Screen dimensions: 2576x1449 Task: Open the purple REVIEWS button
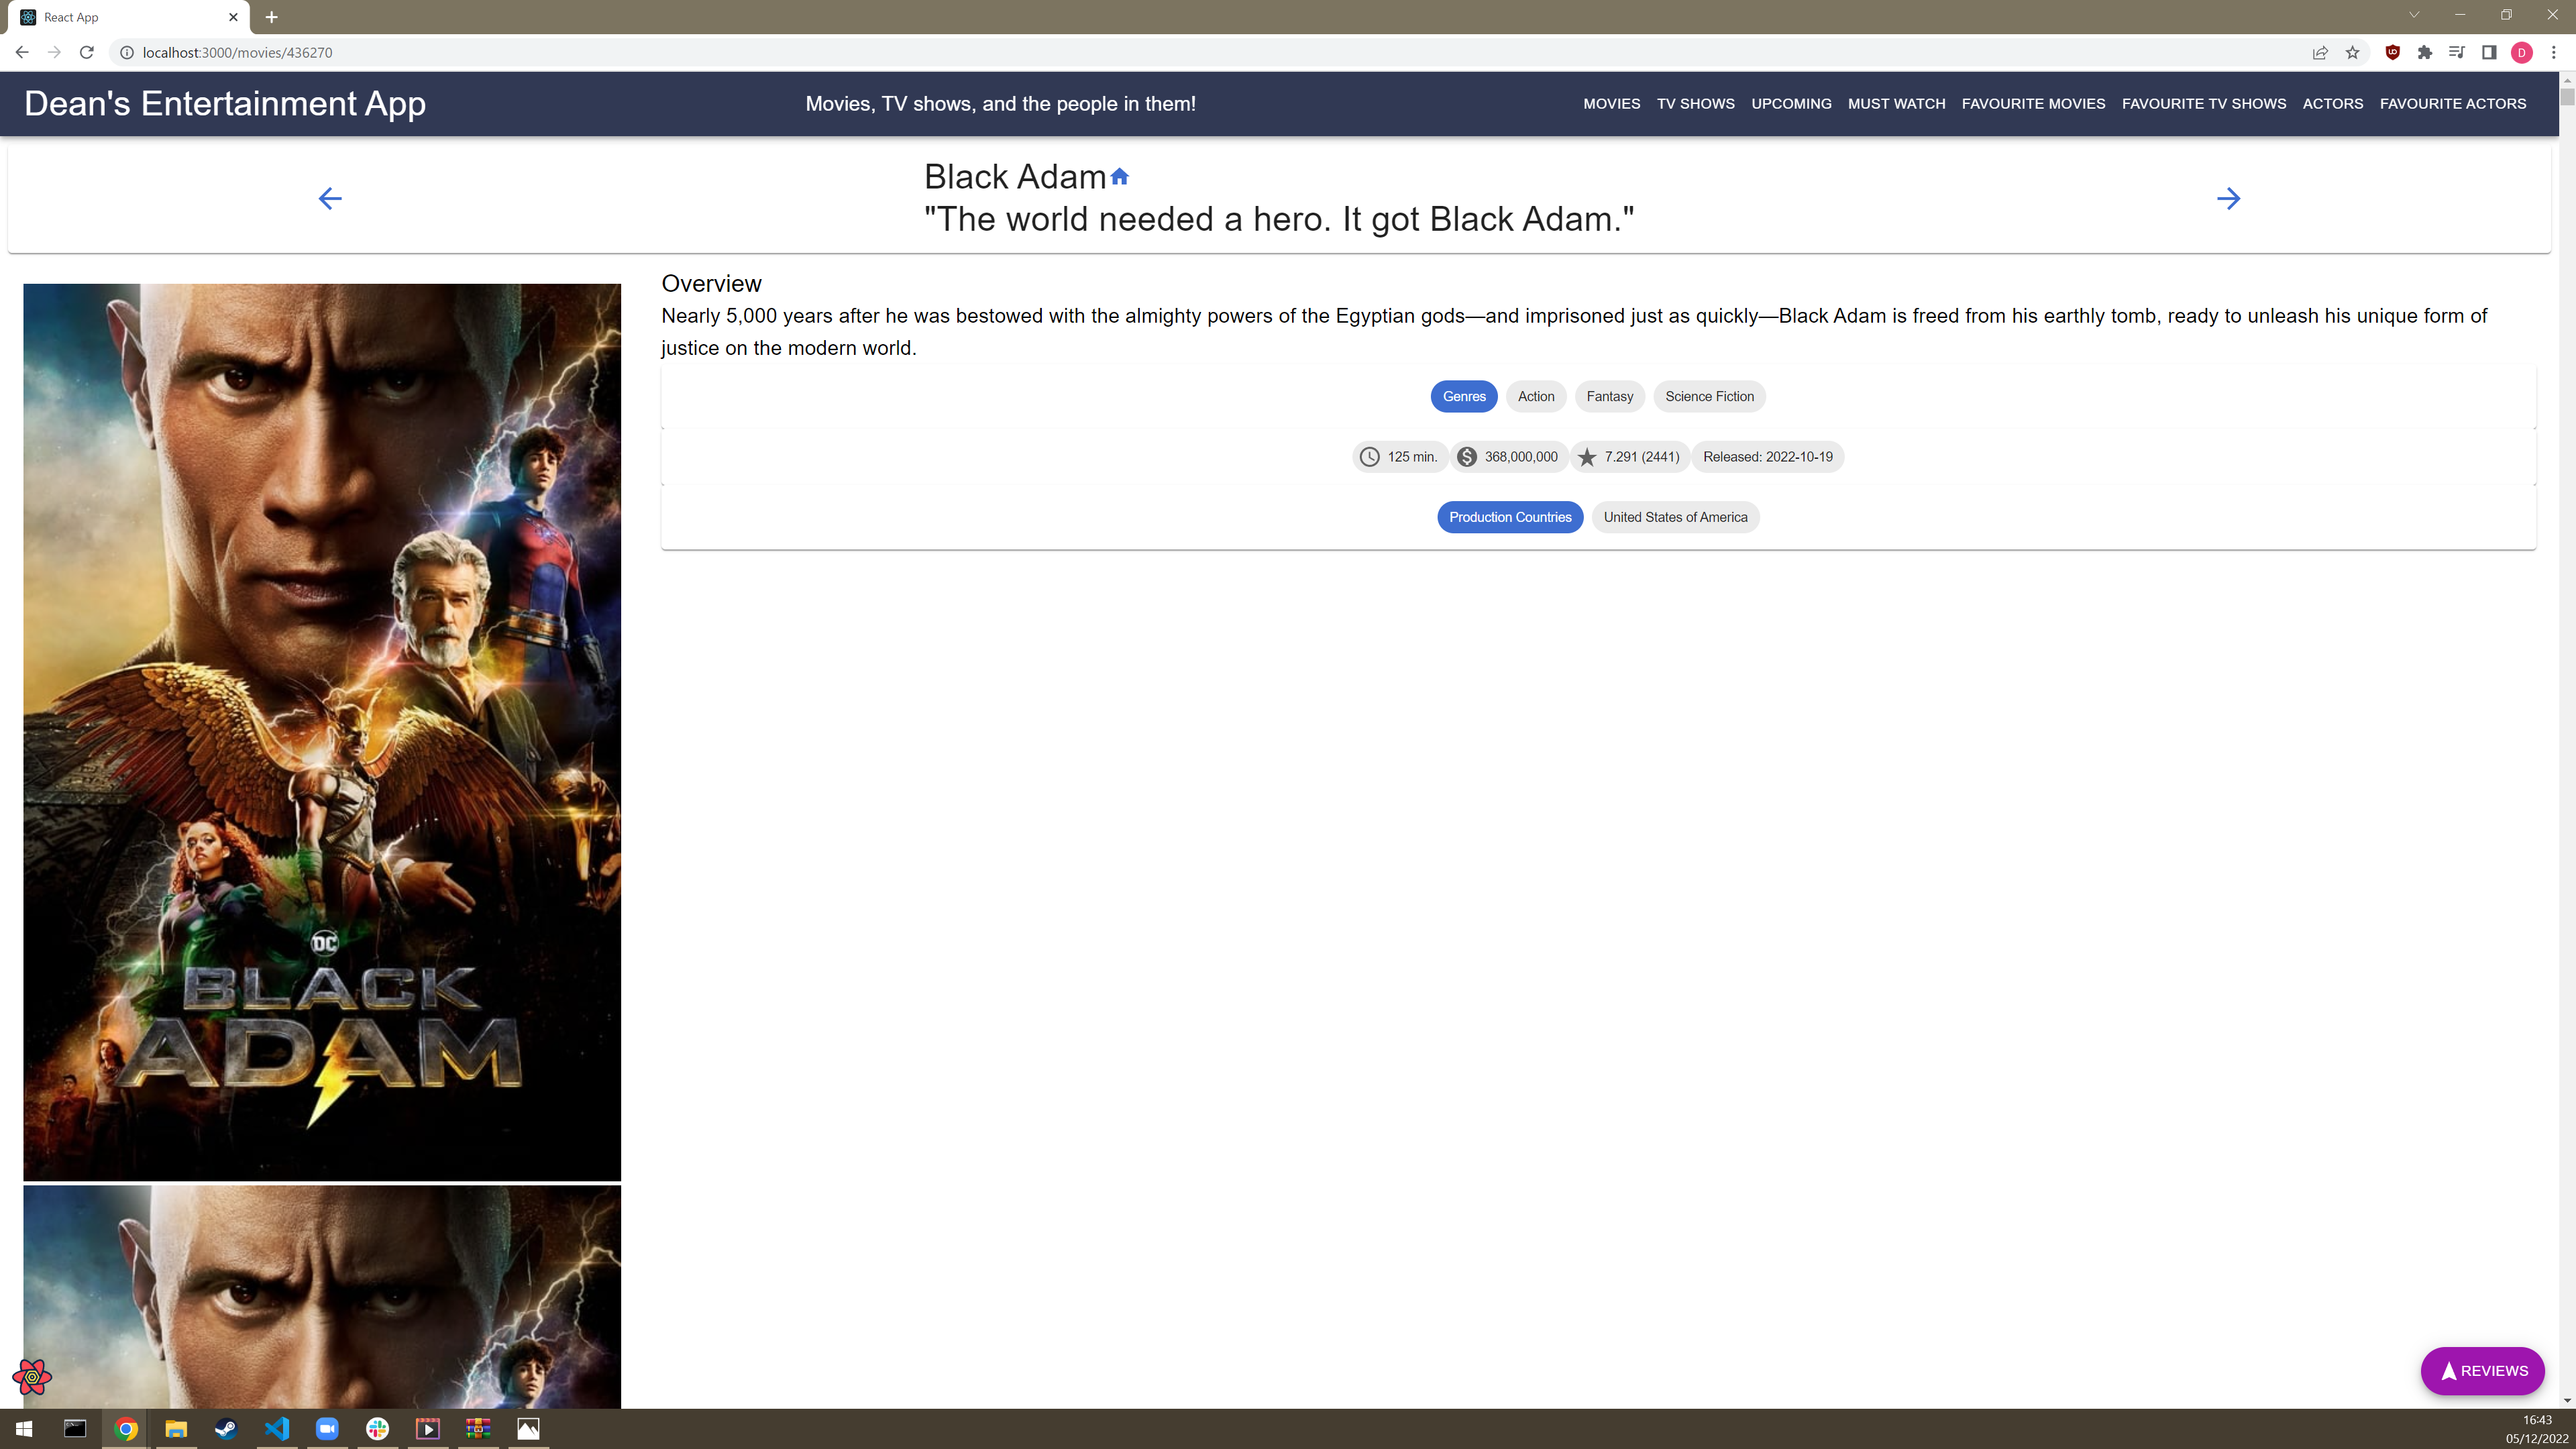coord(2482,1371)
